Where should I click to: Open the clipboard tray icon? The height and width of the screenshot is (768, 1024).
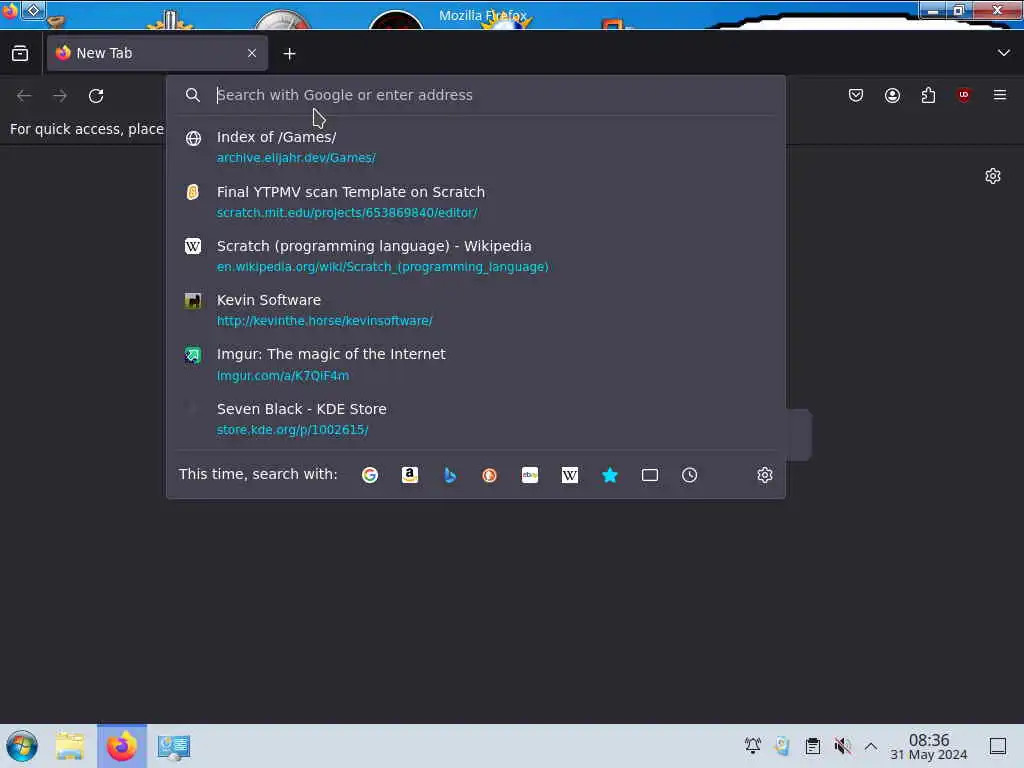click(x=812, y=746)
